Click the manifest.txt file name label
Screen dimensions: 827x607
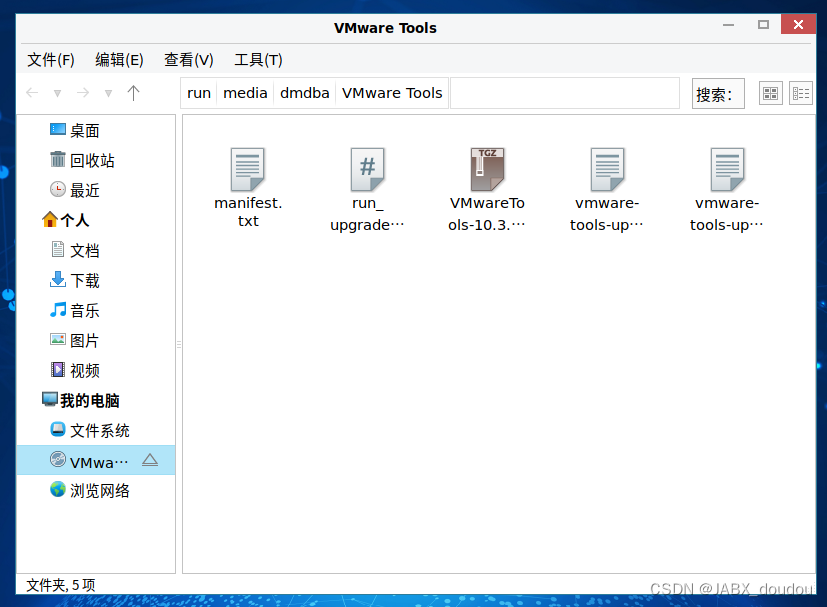pos(248,212)
